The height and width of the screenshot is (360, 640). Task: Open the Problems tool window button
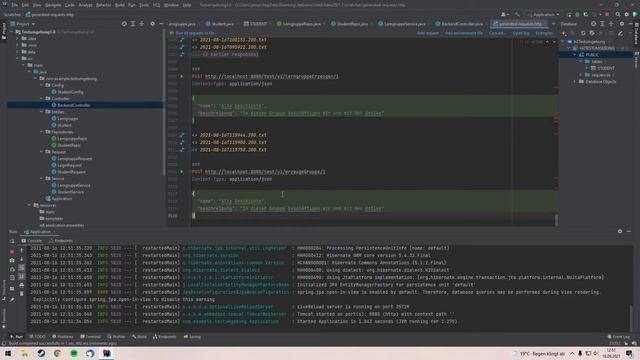(62, 337)
